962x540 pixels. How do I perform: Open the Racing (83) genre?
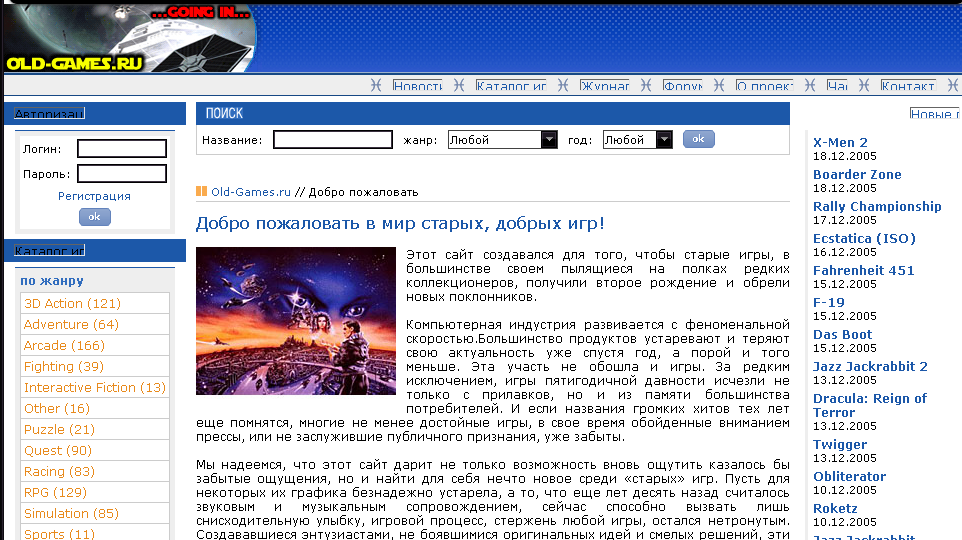60,471
